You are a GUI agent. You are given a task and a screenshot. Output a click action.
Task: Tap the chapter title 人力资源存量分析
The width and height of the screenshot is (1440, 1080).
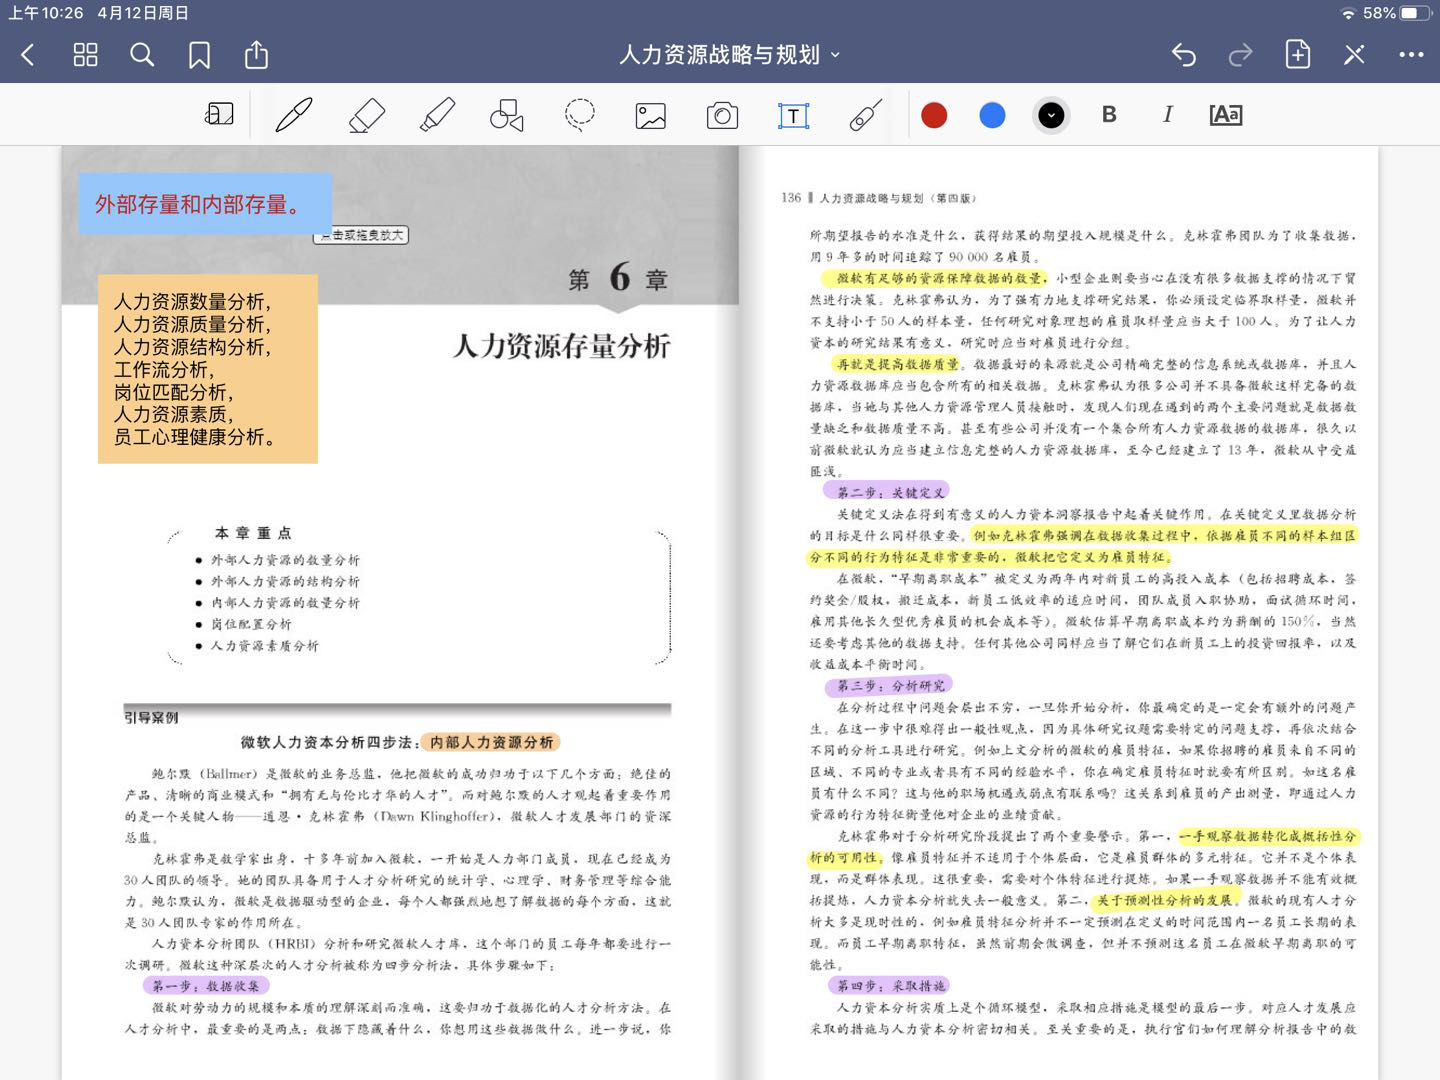tap(561, 347)
